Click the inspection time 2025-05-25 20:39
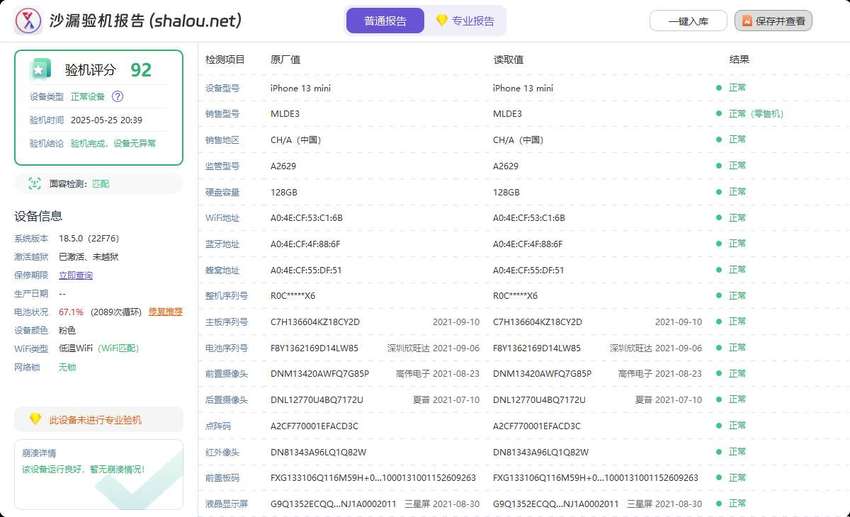 106,120
